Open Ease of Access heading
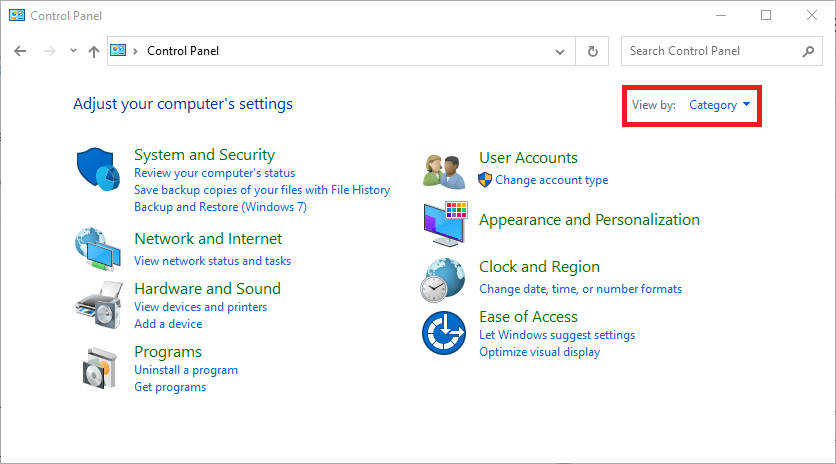The image size is (836, 464). (528, 317)
